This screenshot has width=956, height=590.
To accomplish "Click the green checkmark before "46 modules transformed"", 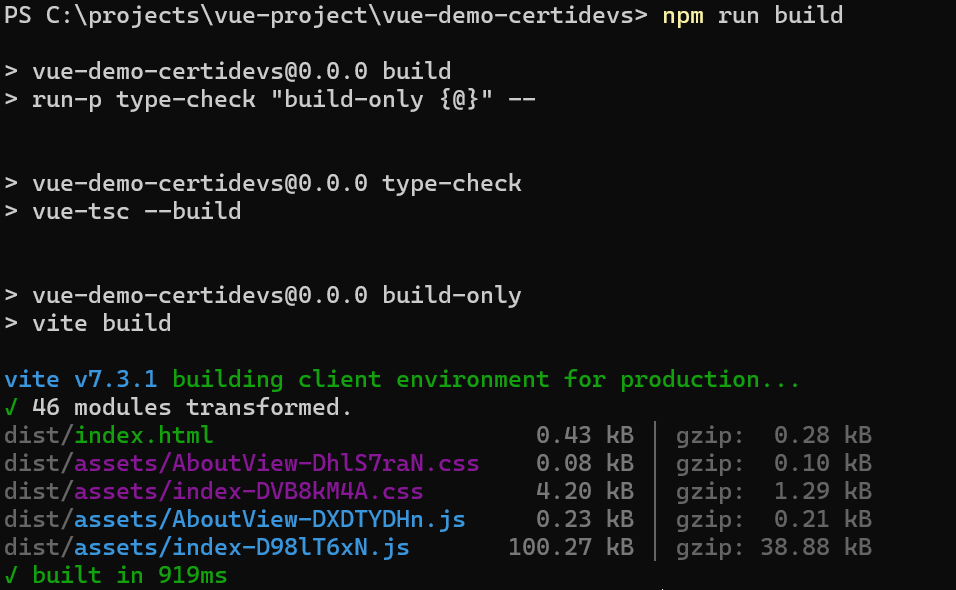I will click(11, 408).
